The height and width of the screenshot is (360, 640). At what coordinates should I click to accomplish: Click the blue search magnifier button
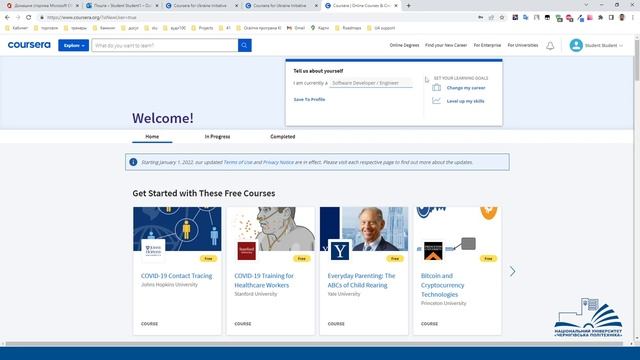coord(244,45)
